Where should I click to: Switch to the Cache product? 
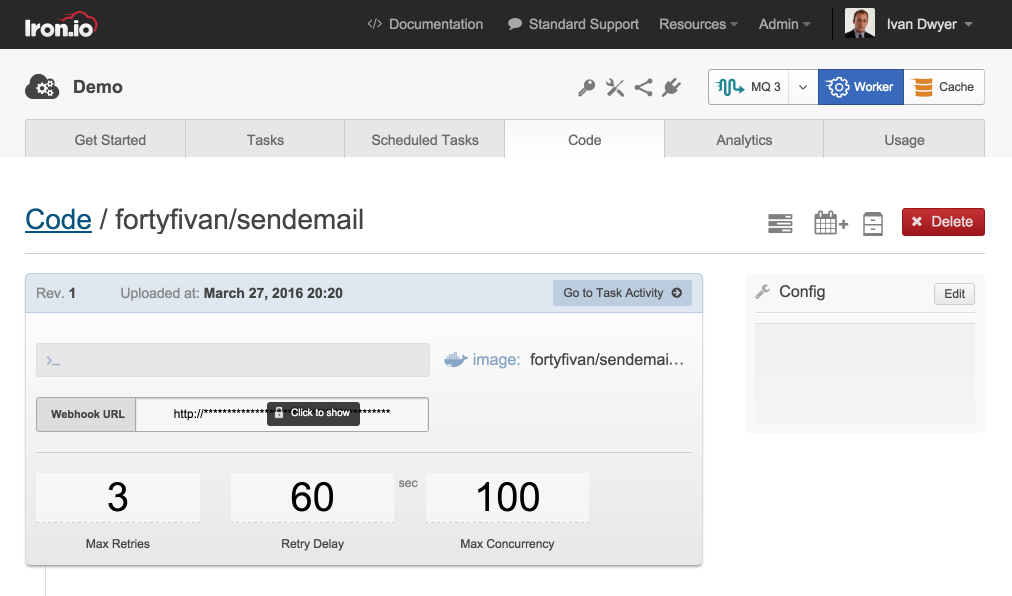944,87
